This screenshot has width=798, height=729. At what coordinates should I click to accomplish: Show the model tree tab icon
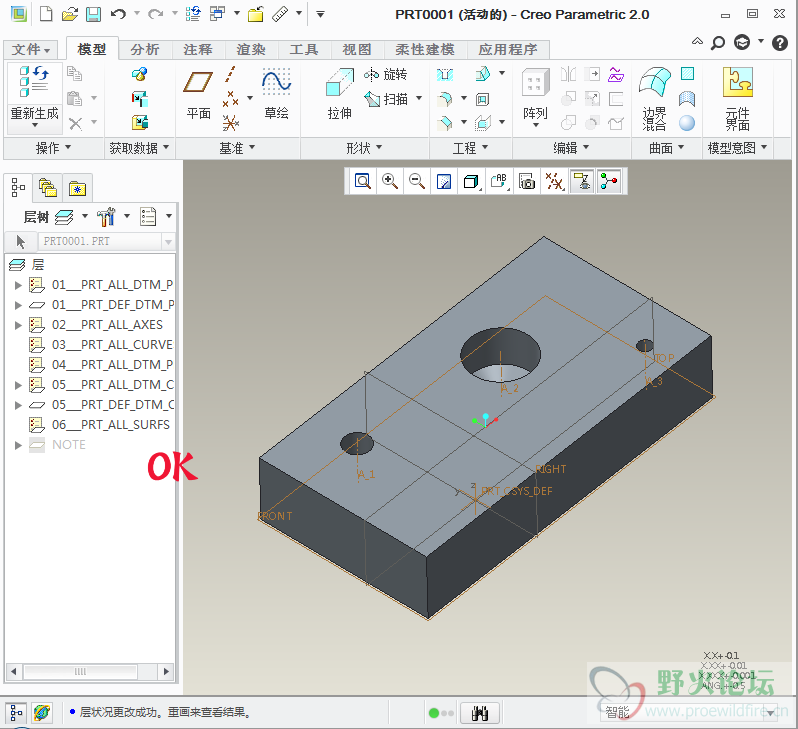pos(18,187)
